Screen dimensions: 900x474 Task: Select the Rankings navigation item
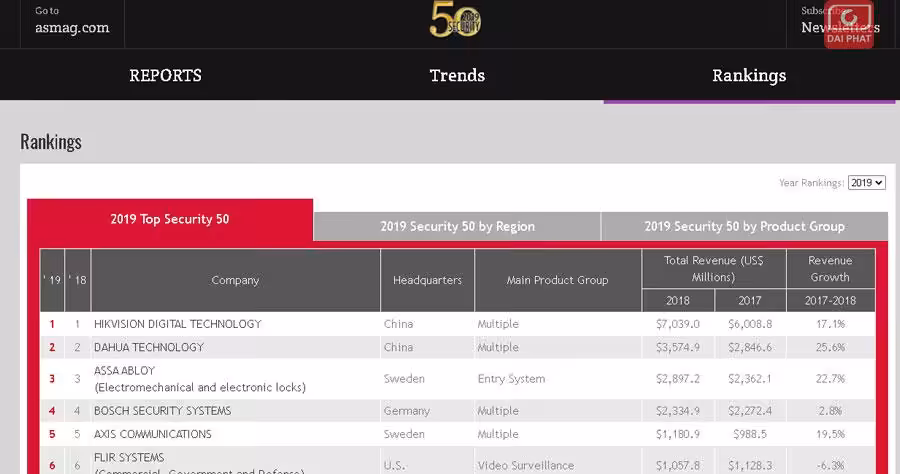[x=748, y=76]
